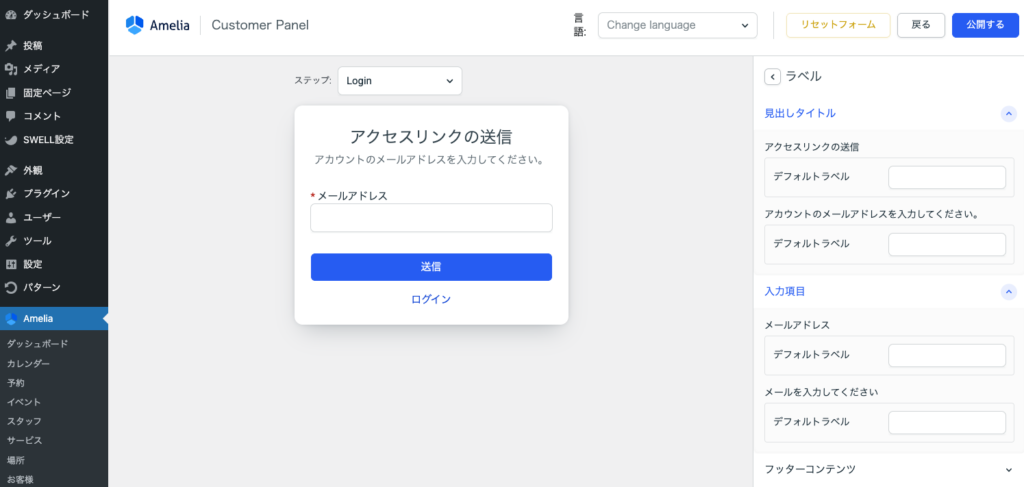Click the ログイン link under the form
The height and width of the screenshot is (487, 1024).
[431, 299]
